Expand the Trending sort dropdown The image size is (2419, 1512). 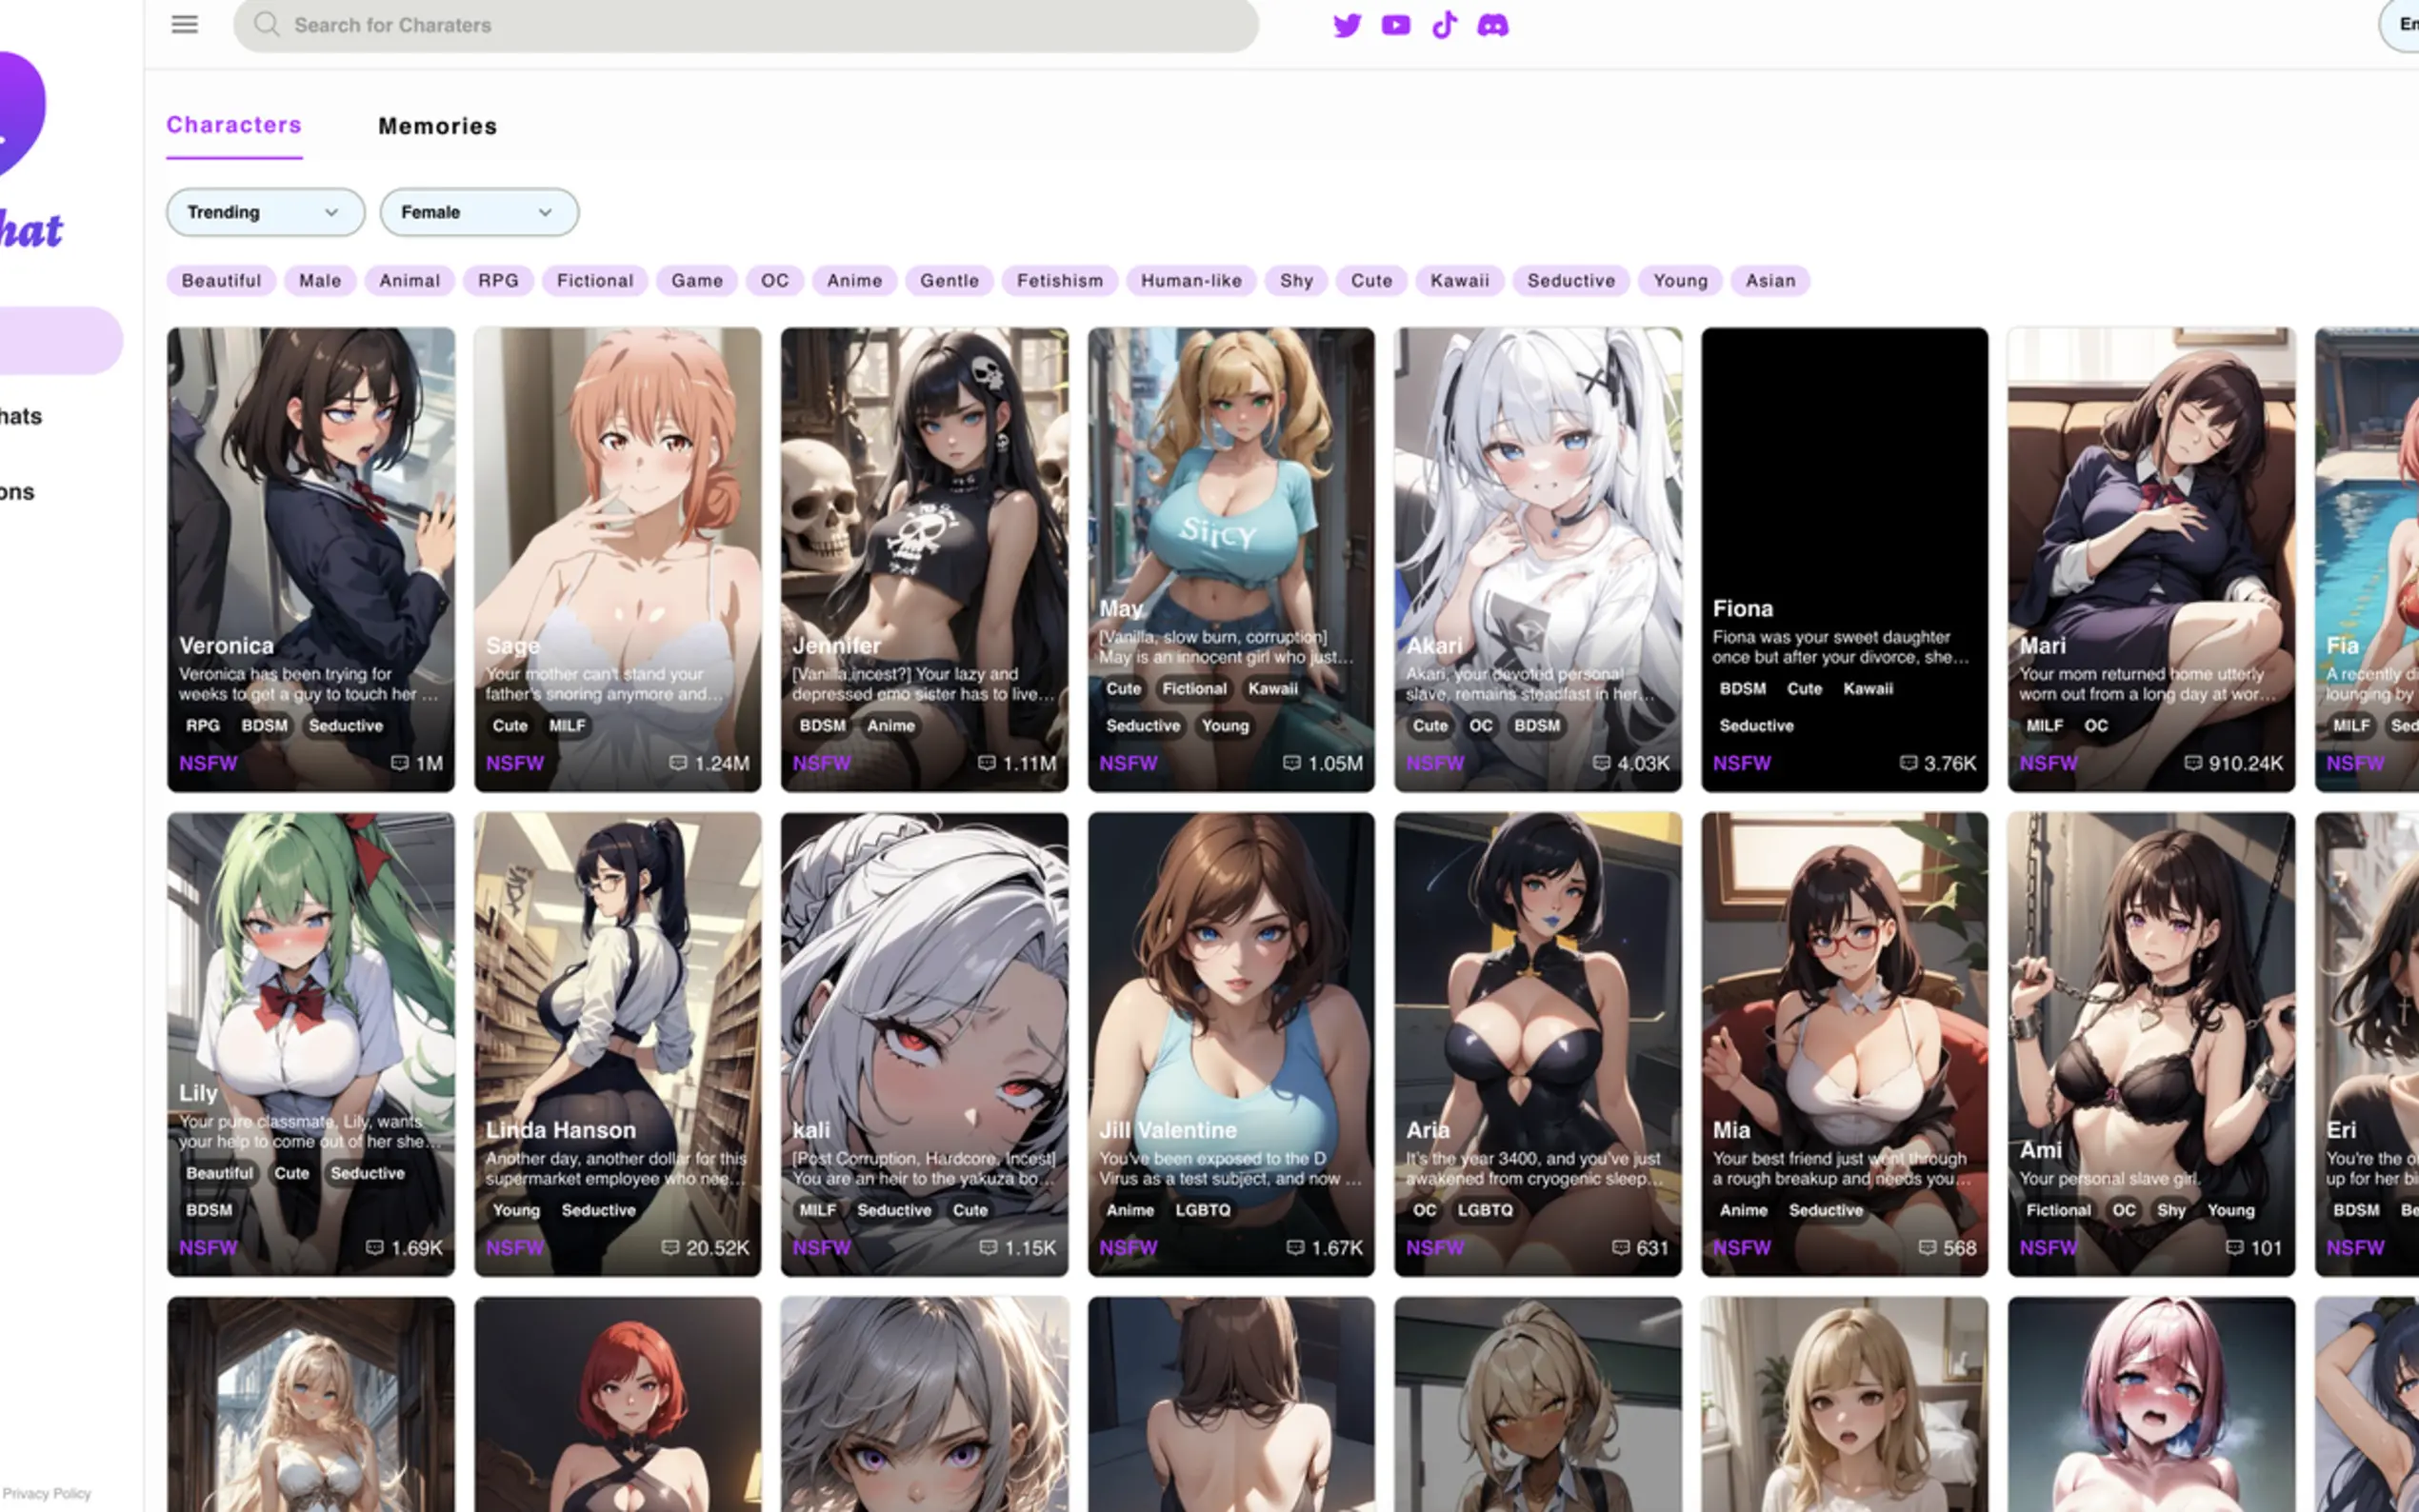coord(265,212)
